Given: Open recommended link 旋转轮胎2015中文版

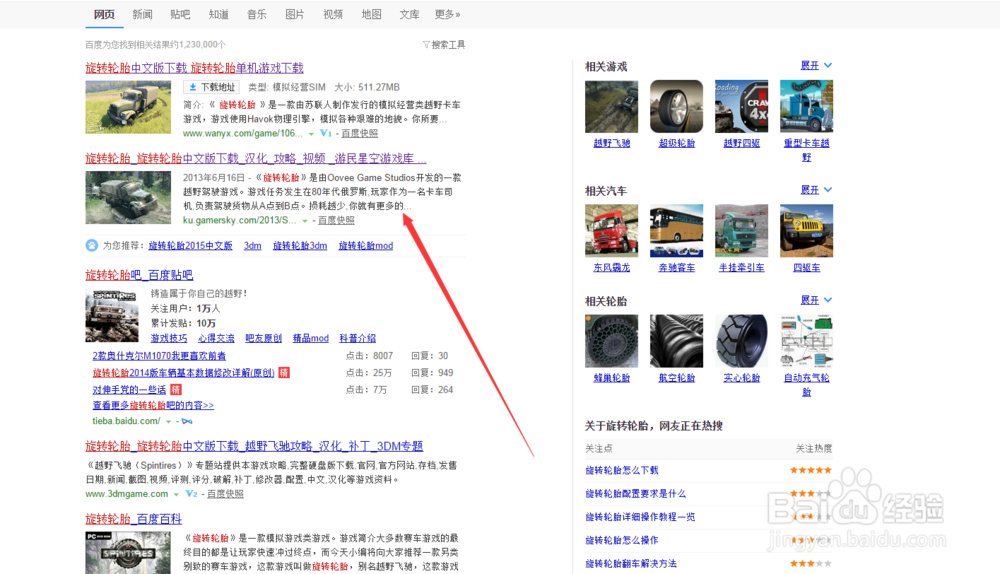Looking at the screenshot, I should coord(190,246).
